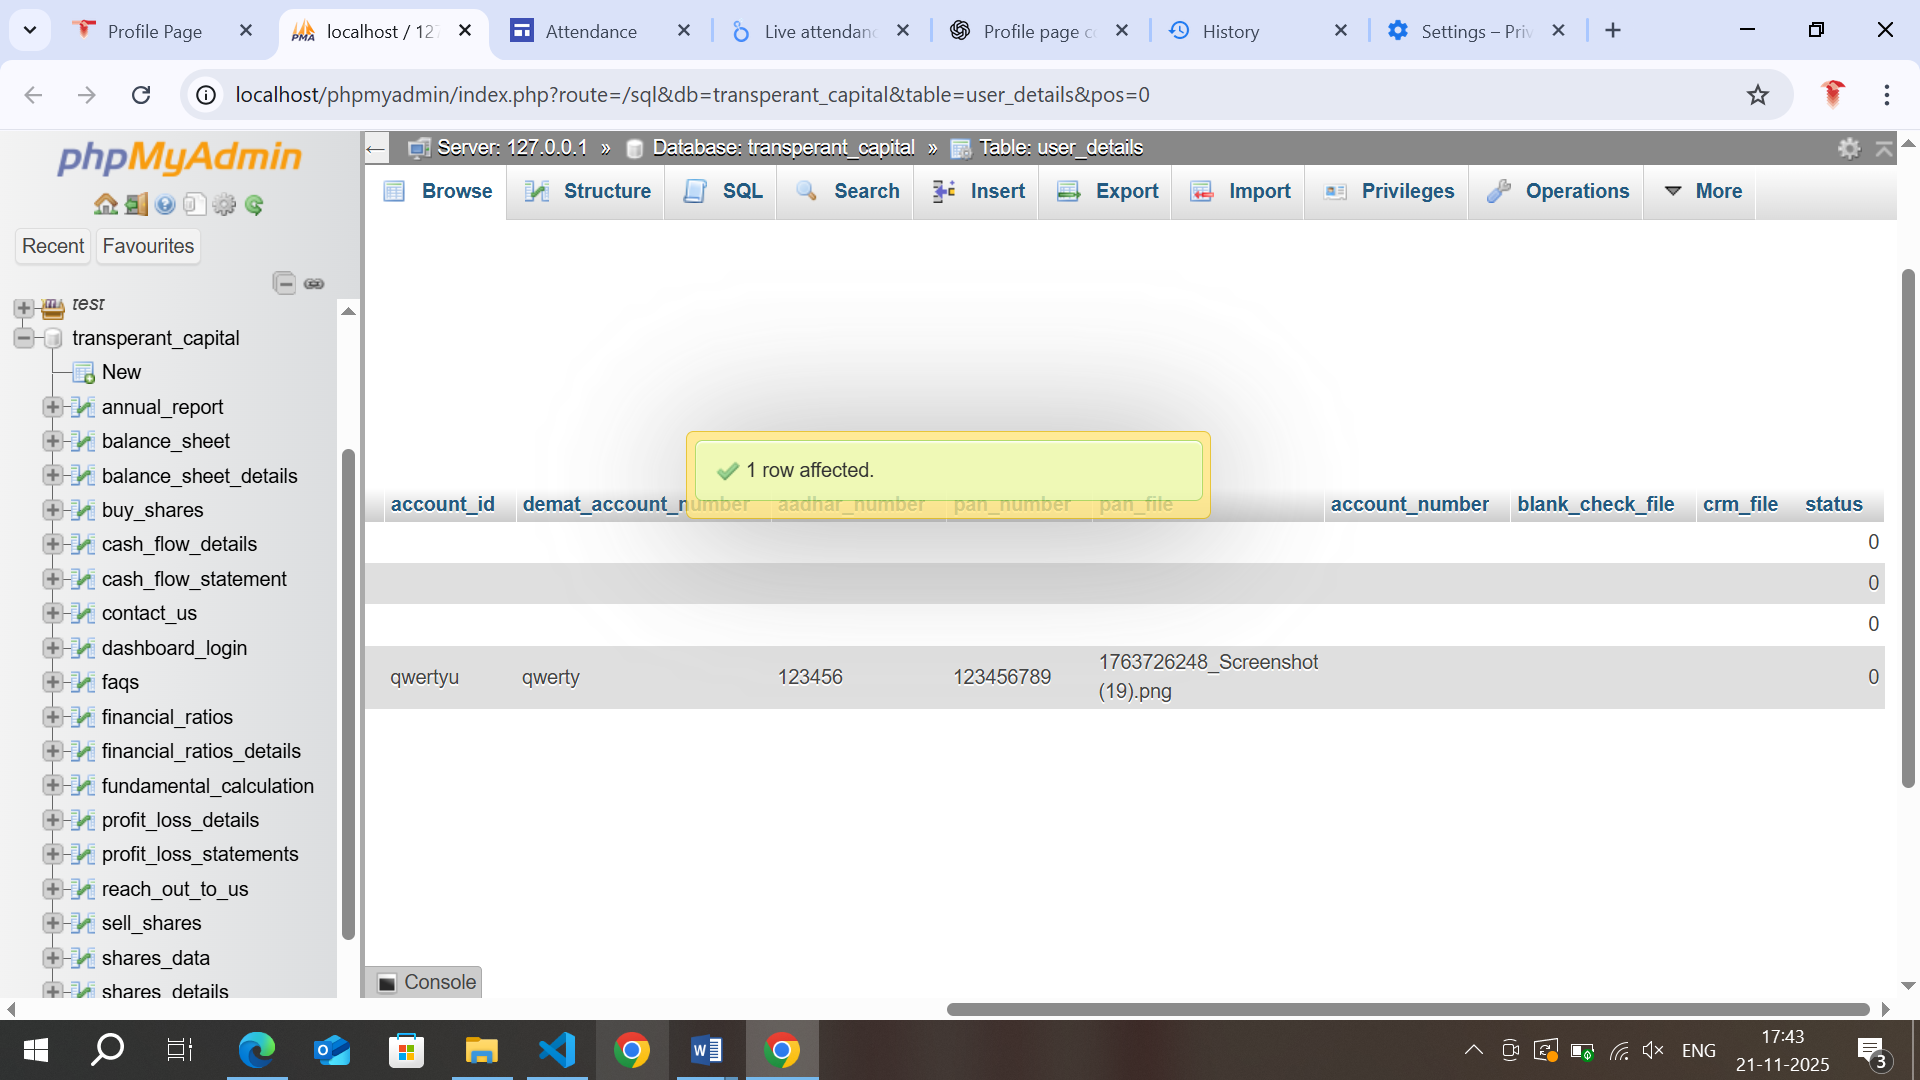
Task: Click the navigation panel settings gear
Action: click(224, 205)
